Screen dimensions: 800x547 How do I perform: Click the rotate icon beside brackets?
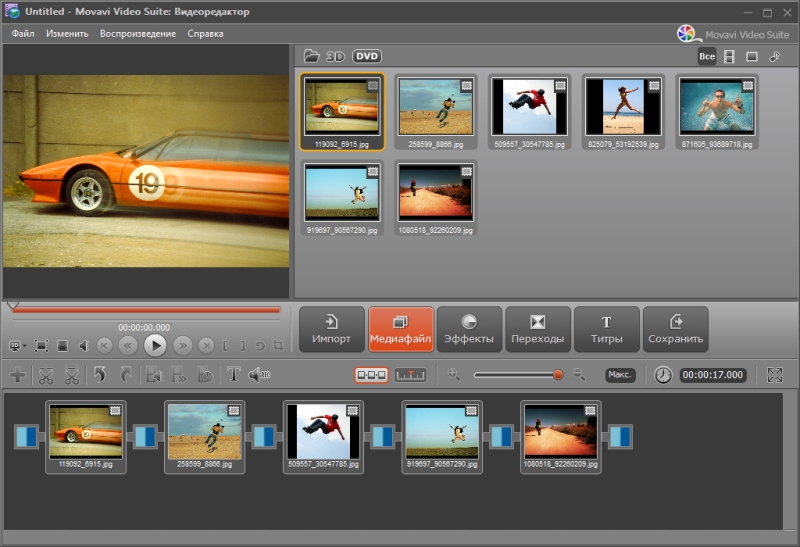tap(260, 346)
